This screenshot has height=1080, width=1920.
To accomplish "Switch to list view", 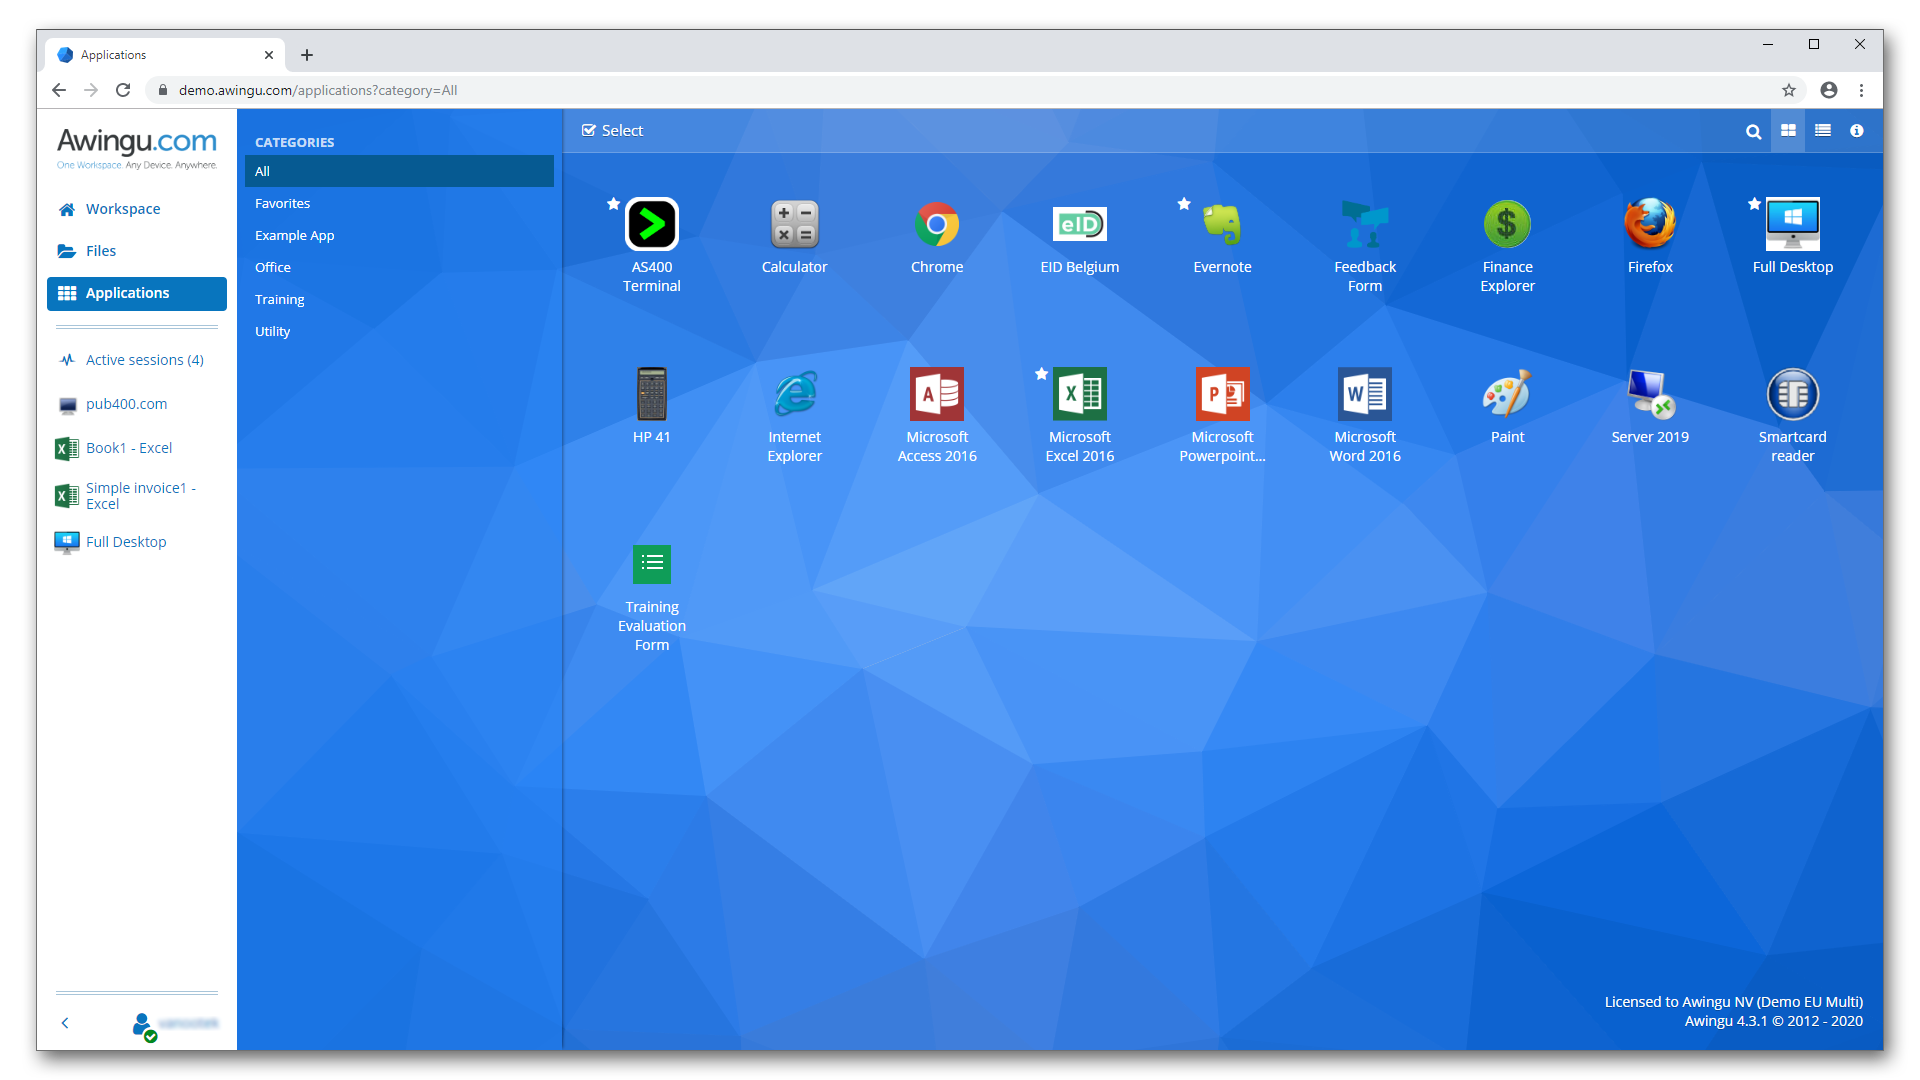I will 1822,130.
